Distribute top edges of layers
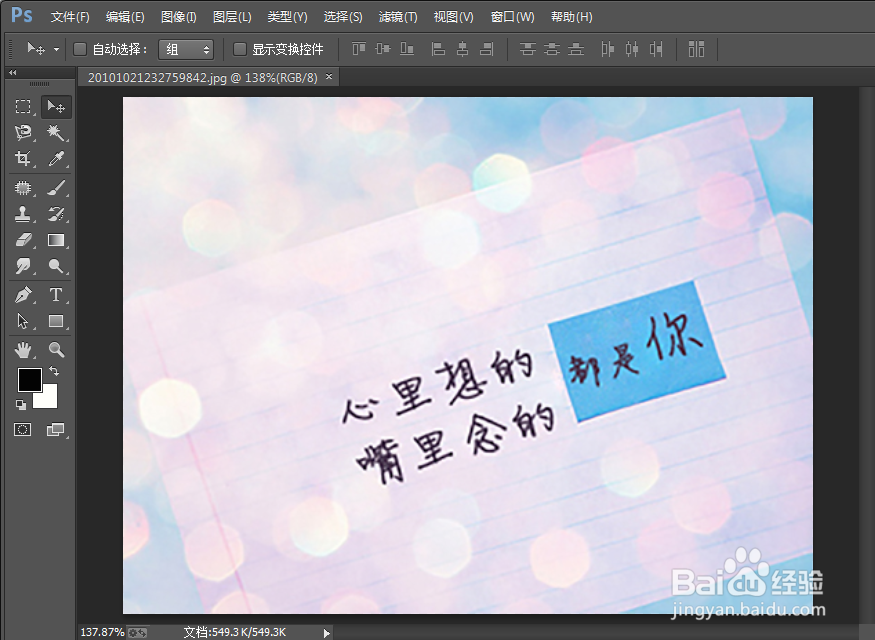The width and height of the screenshot is (875, 640). coord(527,49)
